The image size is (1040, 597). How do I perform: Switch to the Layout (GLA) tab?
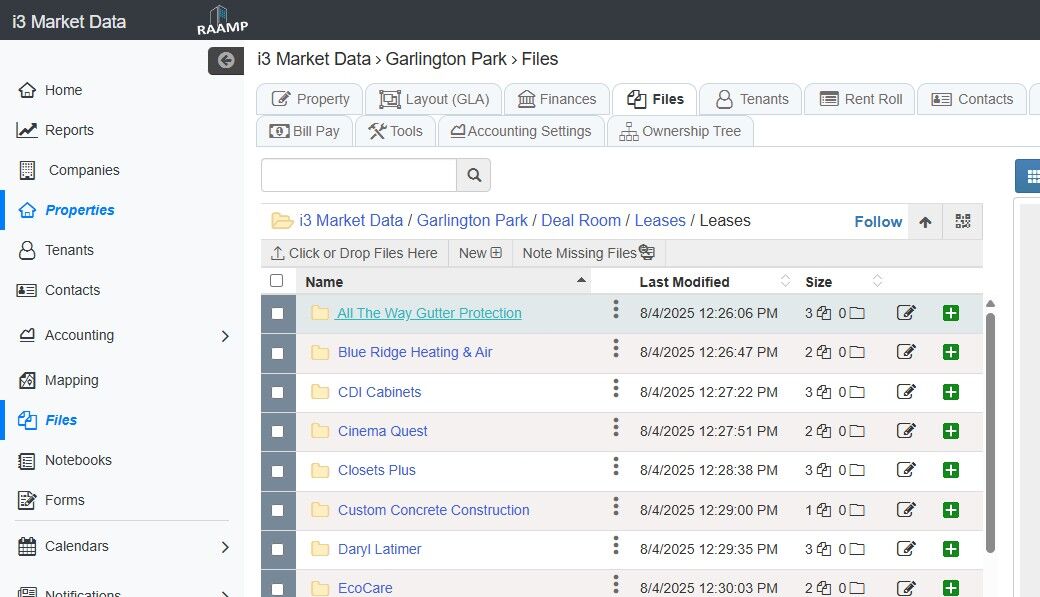click(x=434, y=100)
